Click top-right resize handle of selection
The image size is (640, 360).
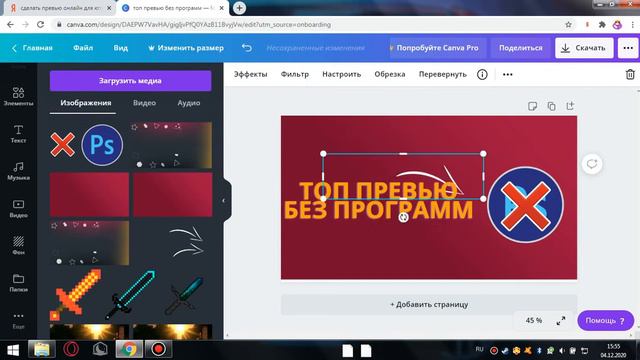(x=483, y=153)
